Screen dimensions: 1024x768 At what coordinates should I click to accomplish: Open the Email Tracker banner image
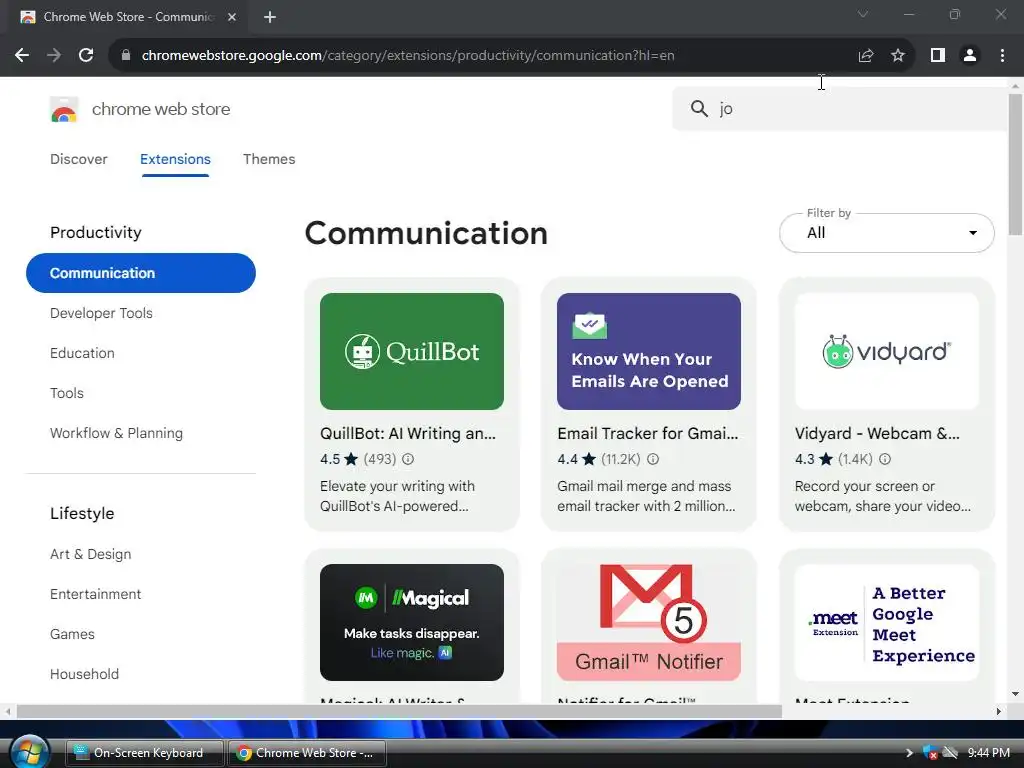pyautogui.click(x=648, y=351)
